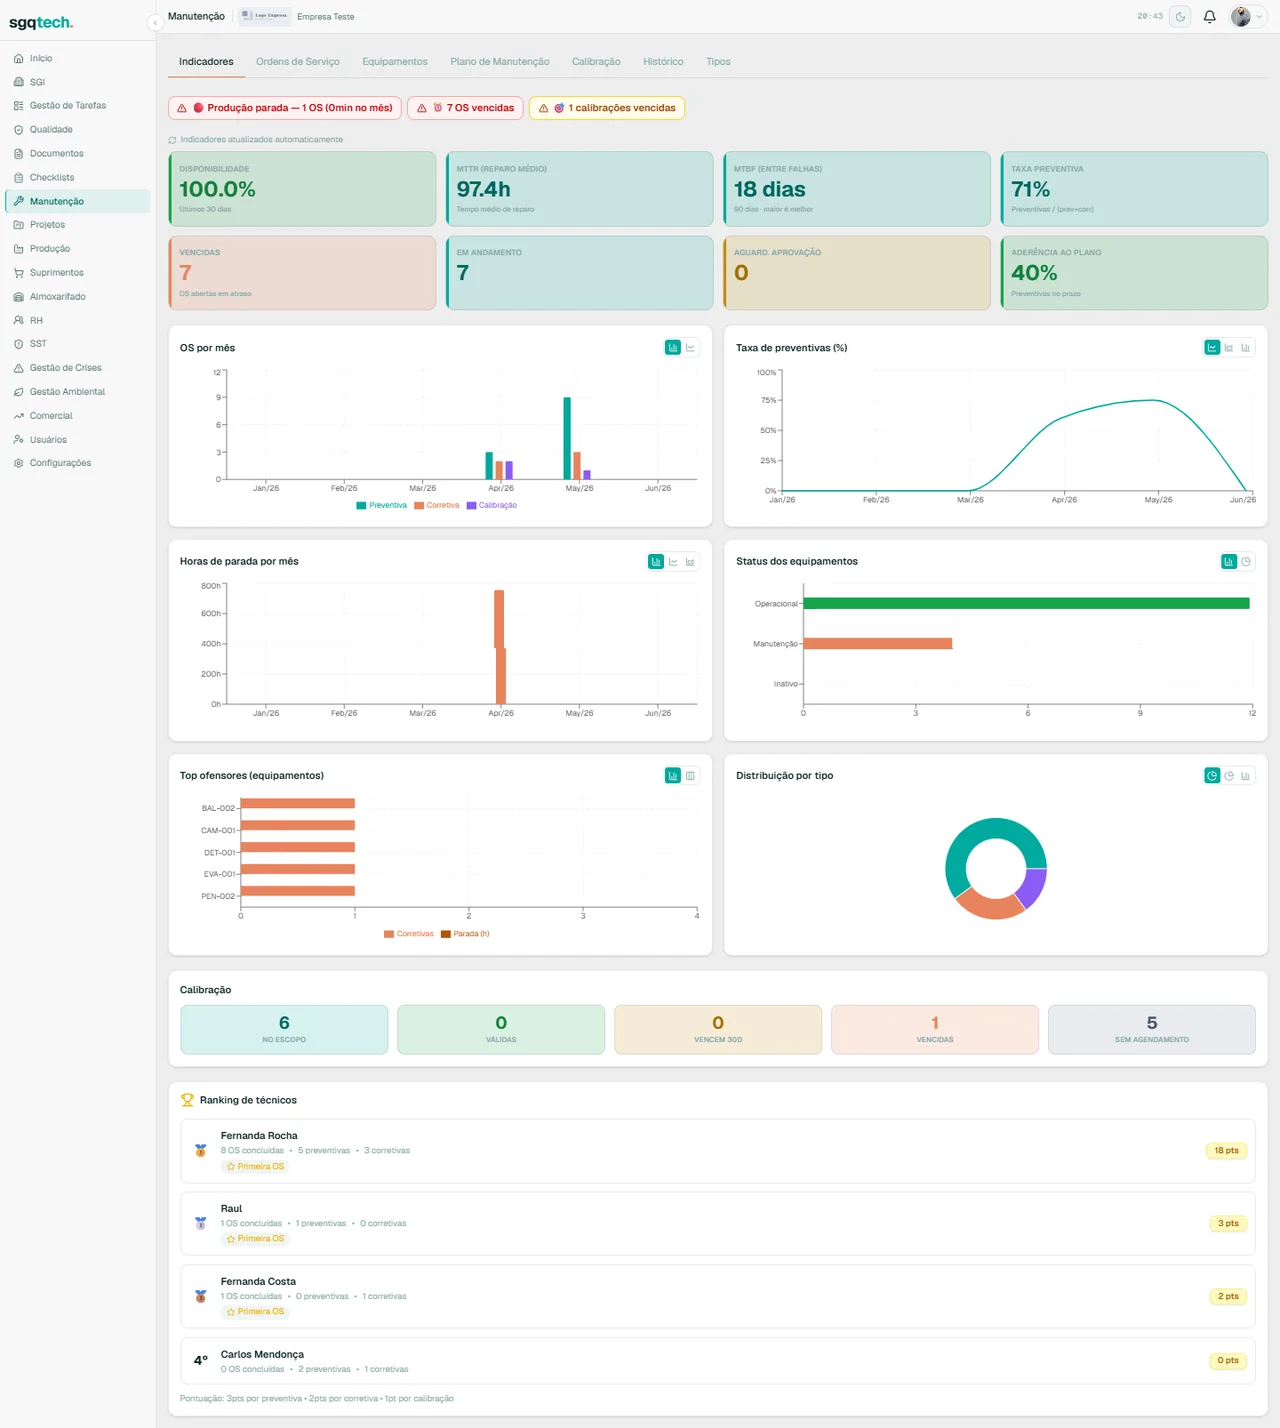Toggle dark mode moon icon
Viewport: 1280px width, 1428px height.
pyautogui.click(x=1181, y=17)
